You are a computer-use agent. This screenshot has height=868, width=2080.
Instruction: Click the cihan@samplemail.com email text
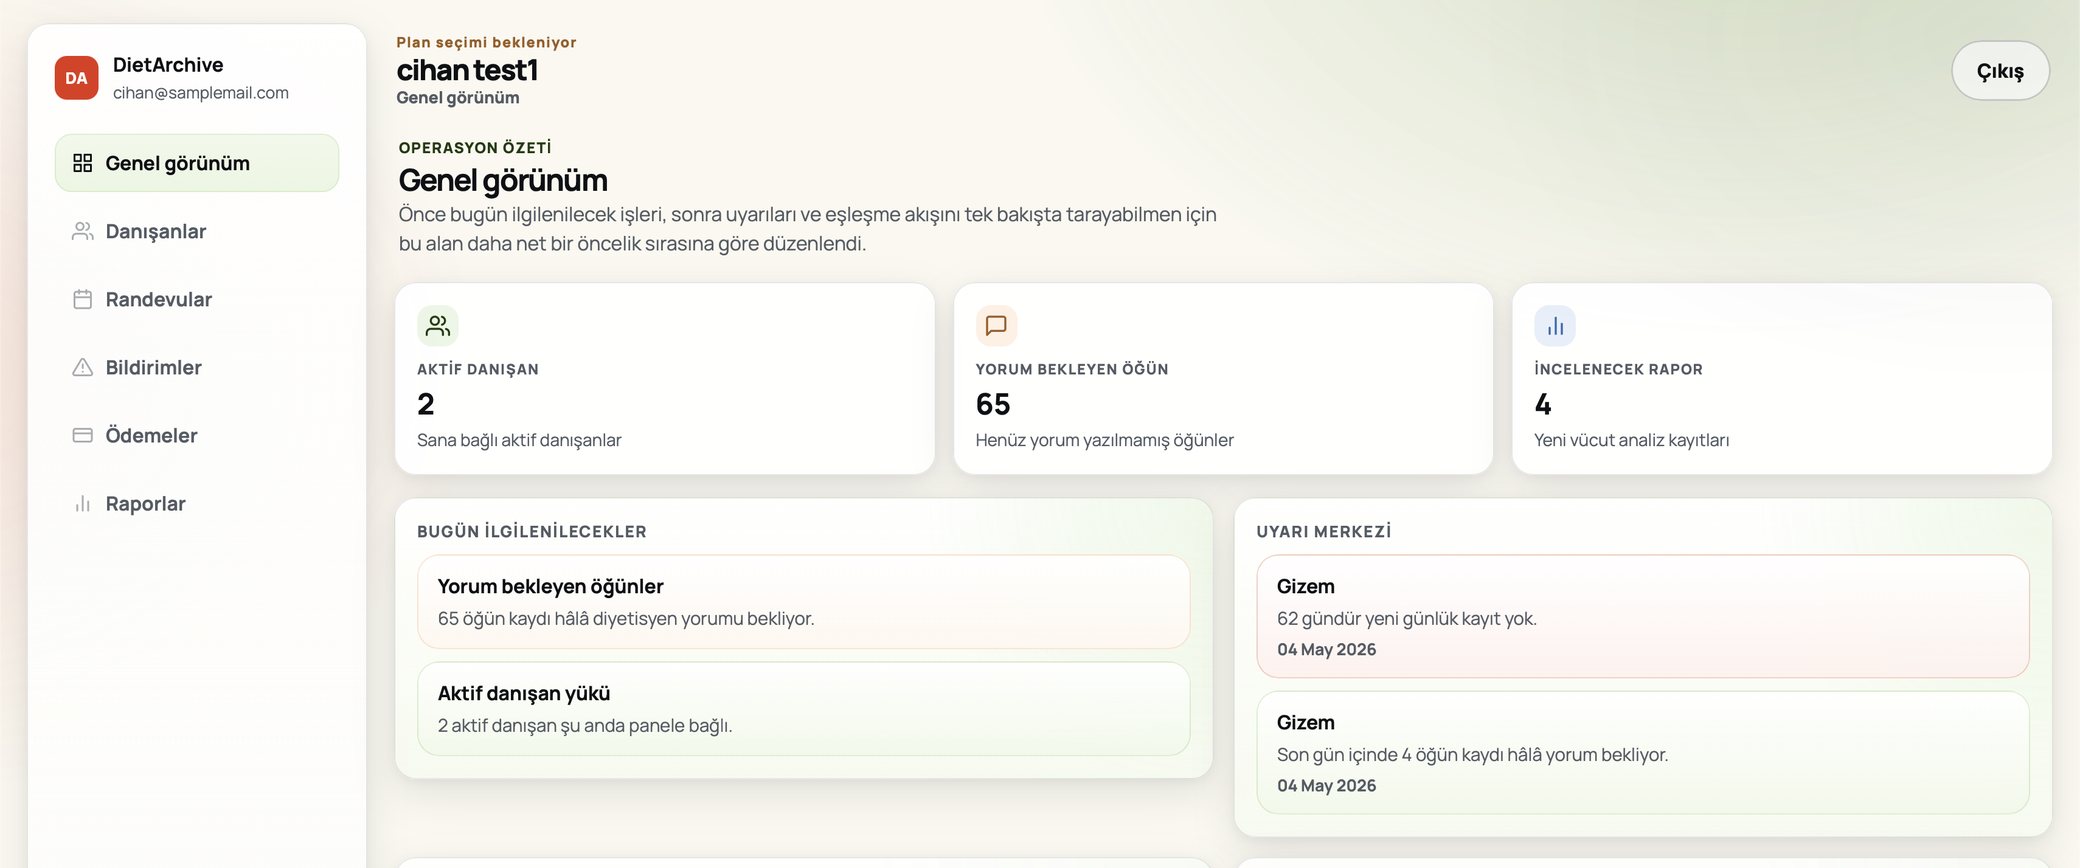[x=201, y=93]
